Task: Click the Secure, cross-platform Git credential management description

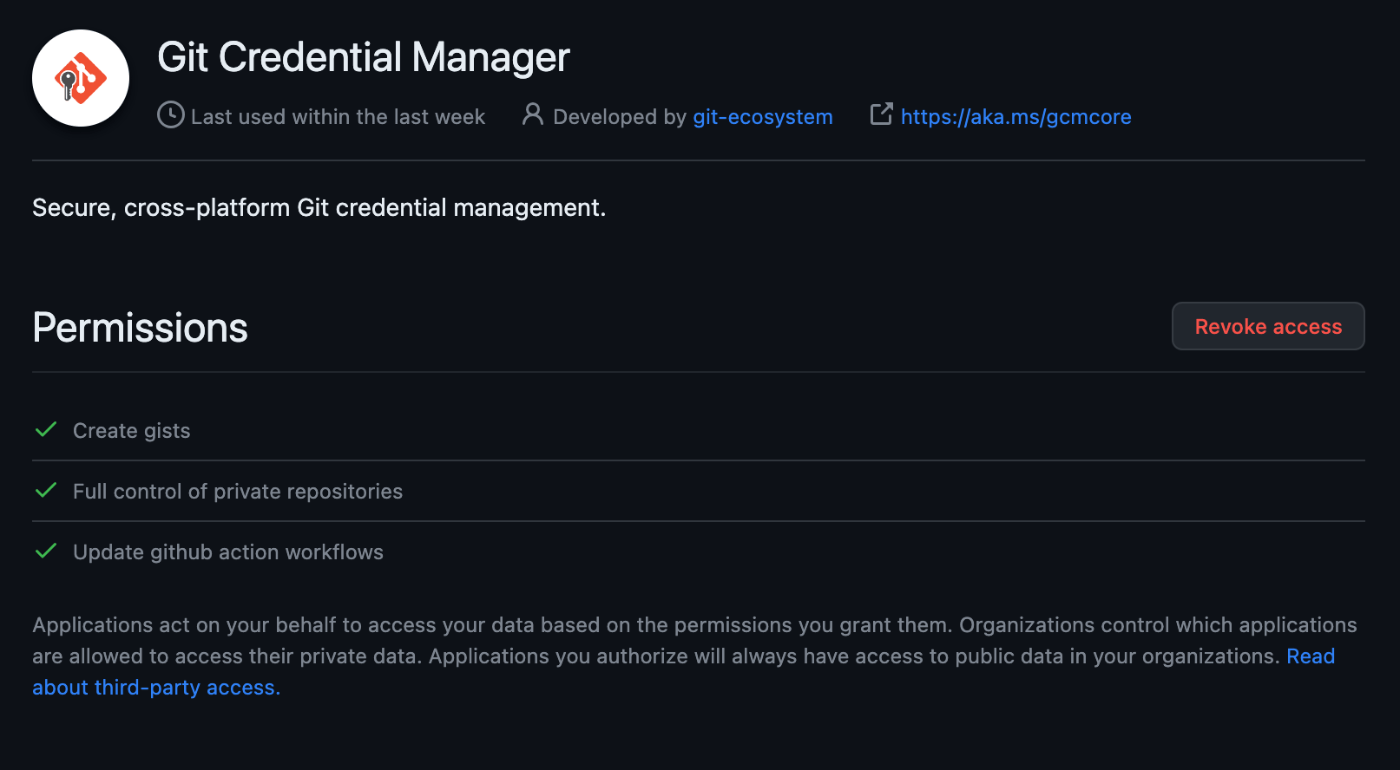Action: click(319, 208)
